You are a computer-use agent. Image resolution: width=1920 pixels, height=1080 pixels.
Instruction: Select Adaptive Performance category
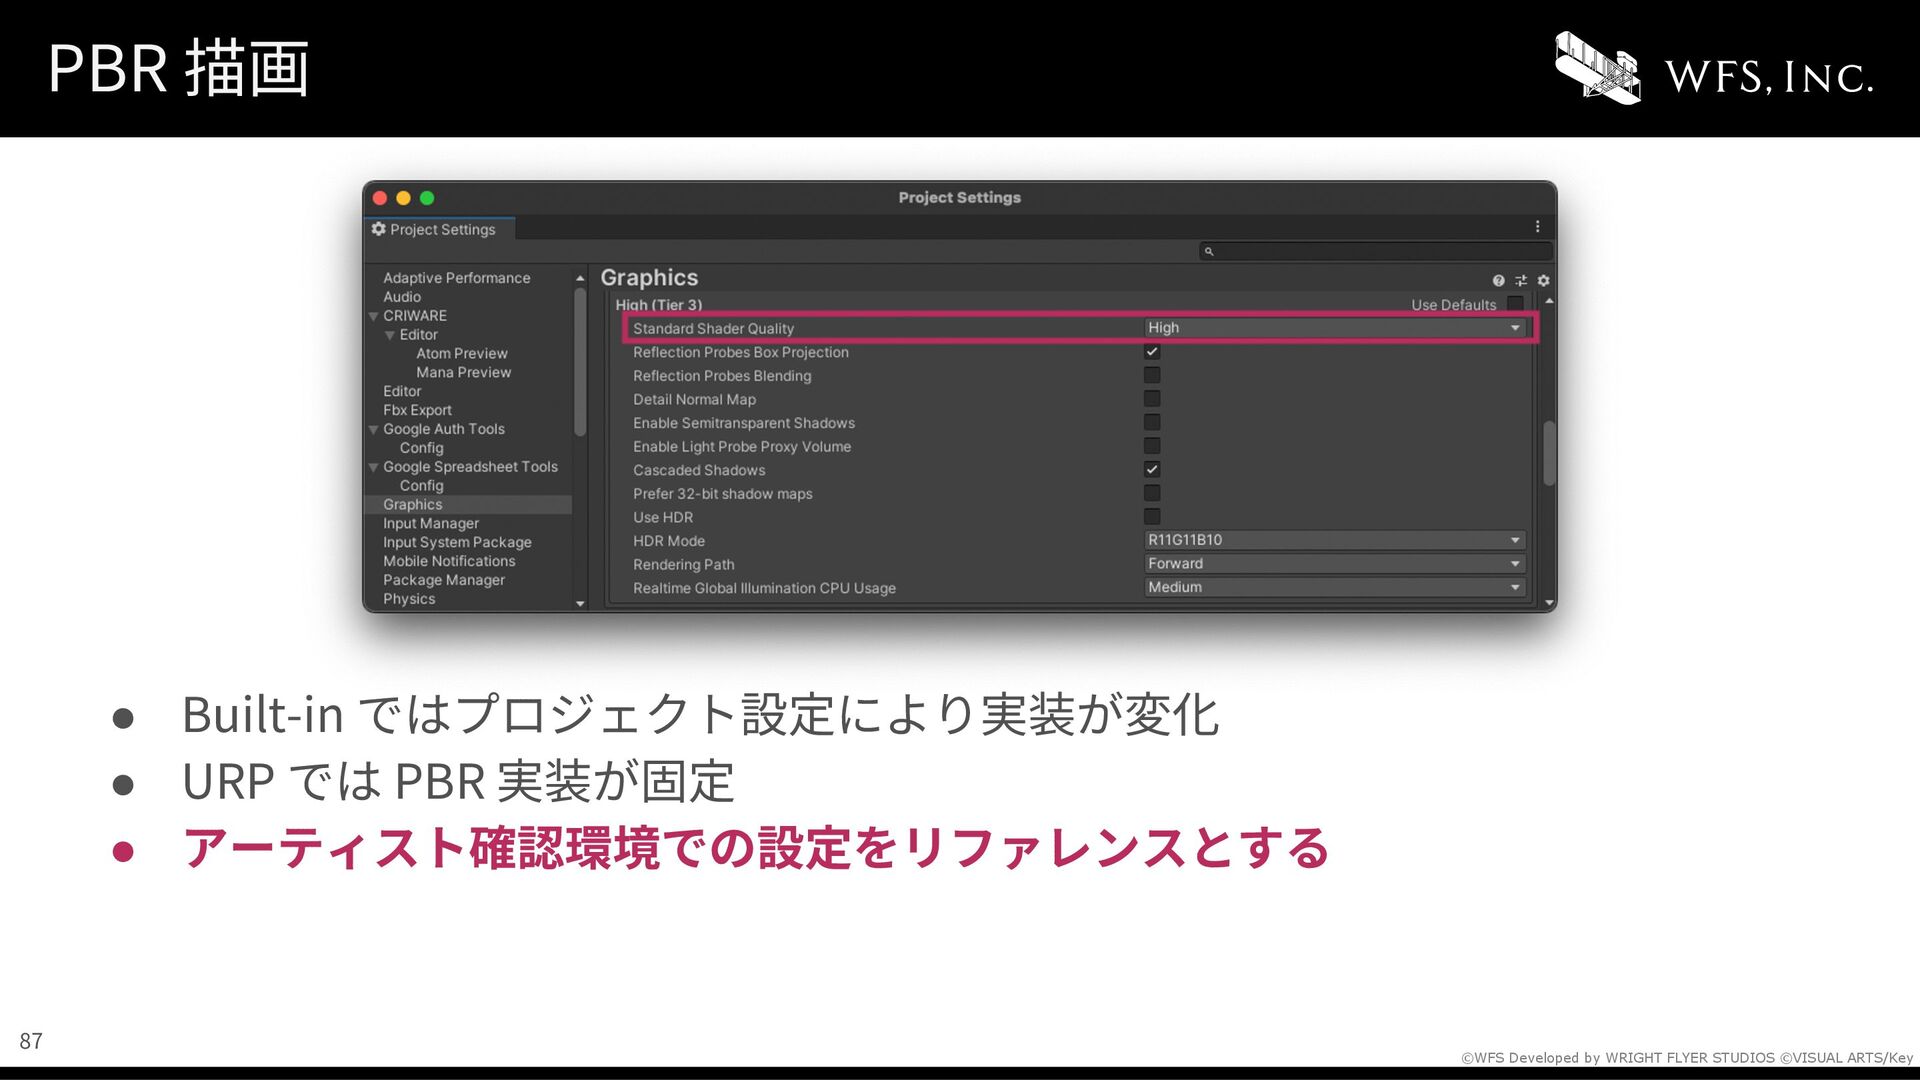[457, 278]
